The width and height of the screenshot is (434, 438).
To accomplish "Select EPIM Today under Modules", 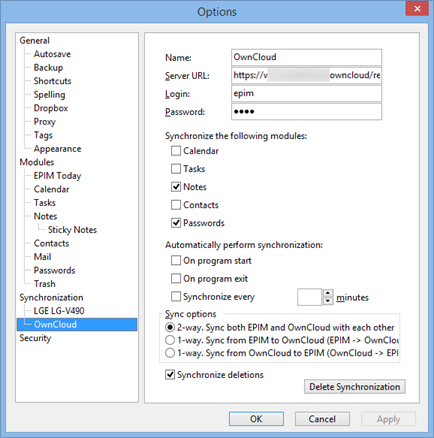I will pyautogui.click(x=57, y=176).
